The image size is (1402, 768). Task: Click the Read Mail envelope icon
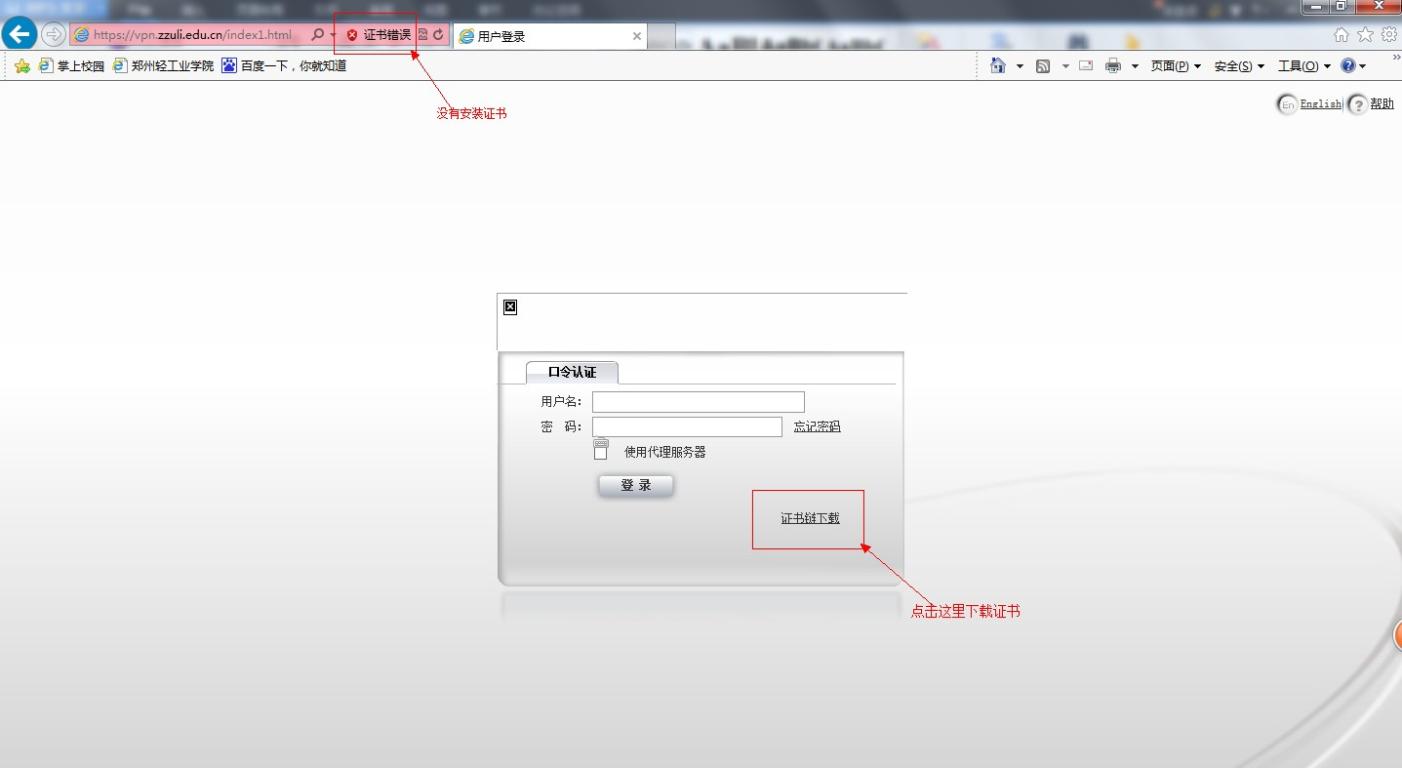click(1086, 66)
